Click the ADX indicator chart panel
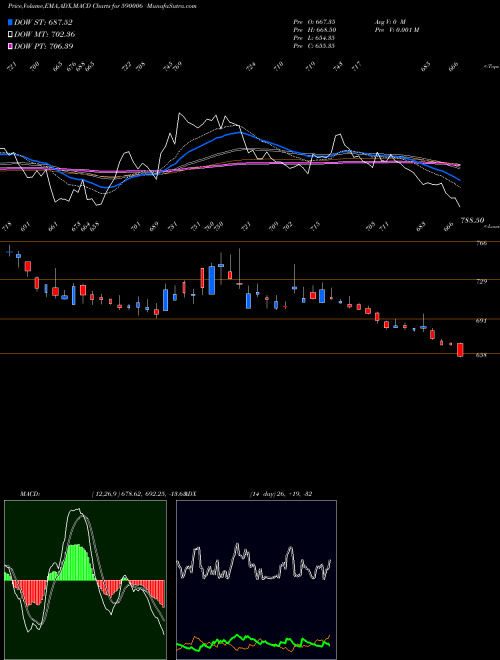 pyautogui.click(x=256, y=580)
